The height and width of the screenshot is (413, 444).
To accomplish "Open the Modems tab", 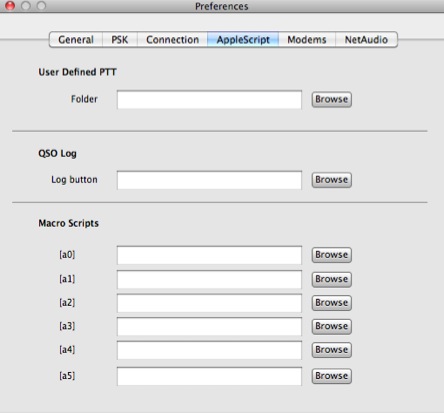I will click(x=307, y=40).
